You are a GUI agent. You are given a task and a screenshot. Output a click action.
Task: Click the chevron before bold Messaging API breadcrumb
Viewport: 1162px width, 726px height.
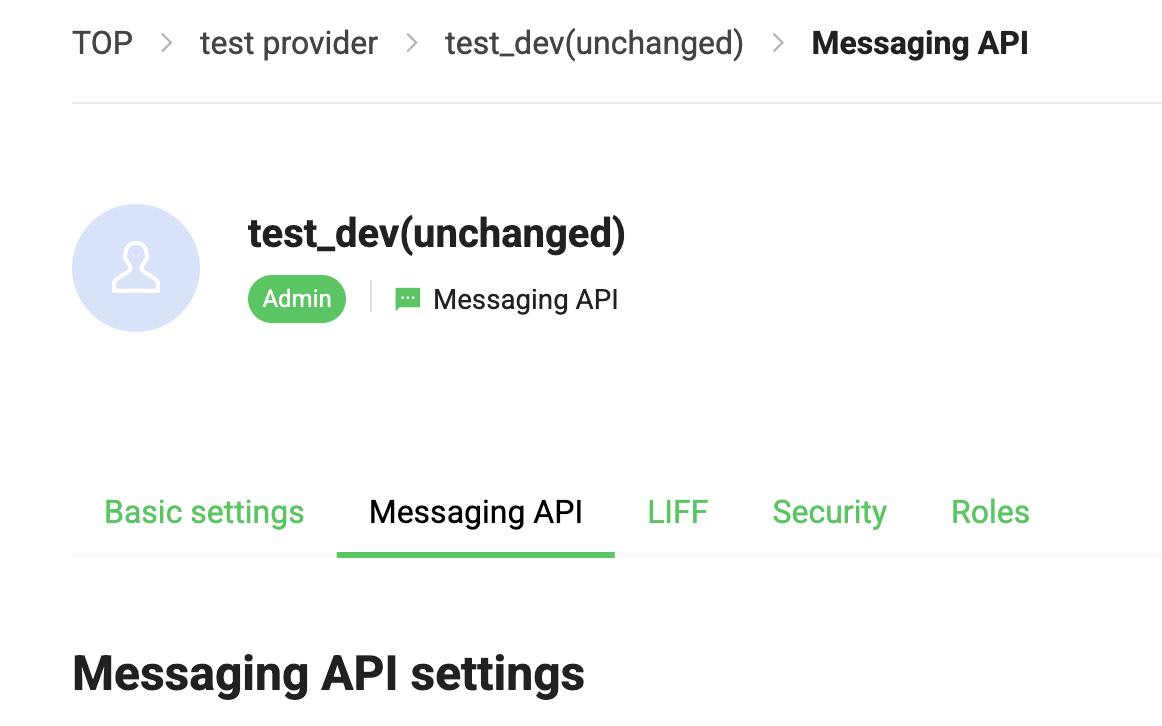(778, 44)
